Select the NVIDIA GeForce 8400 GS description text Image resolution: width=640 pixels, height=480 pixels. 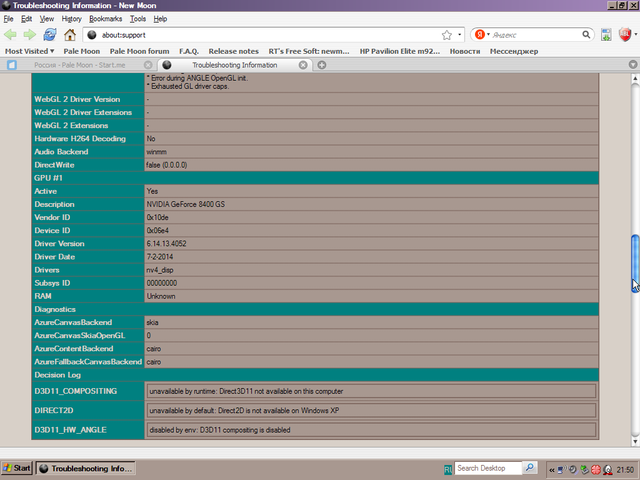(186, 204)
